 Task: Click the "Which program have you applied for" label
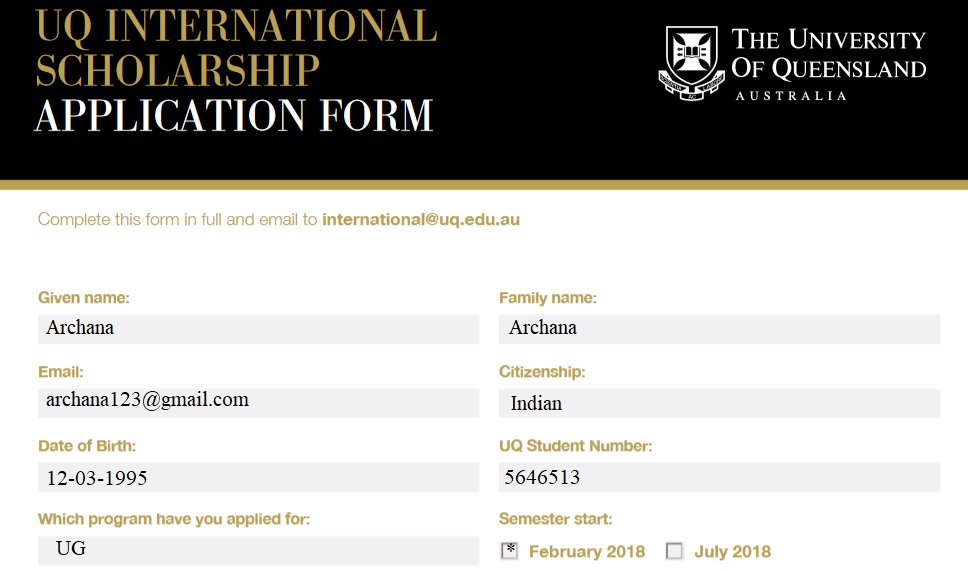[x=174, y=519]
